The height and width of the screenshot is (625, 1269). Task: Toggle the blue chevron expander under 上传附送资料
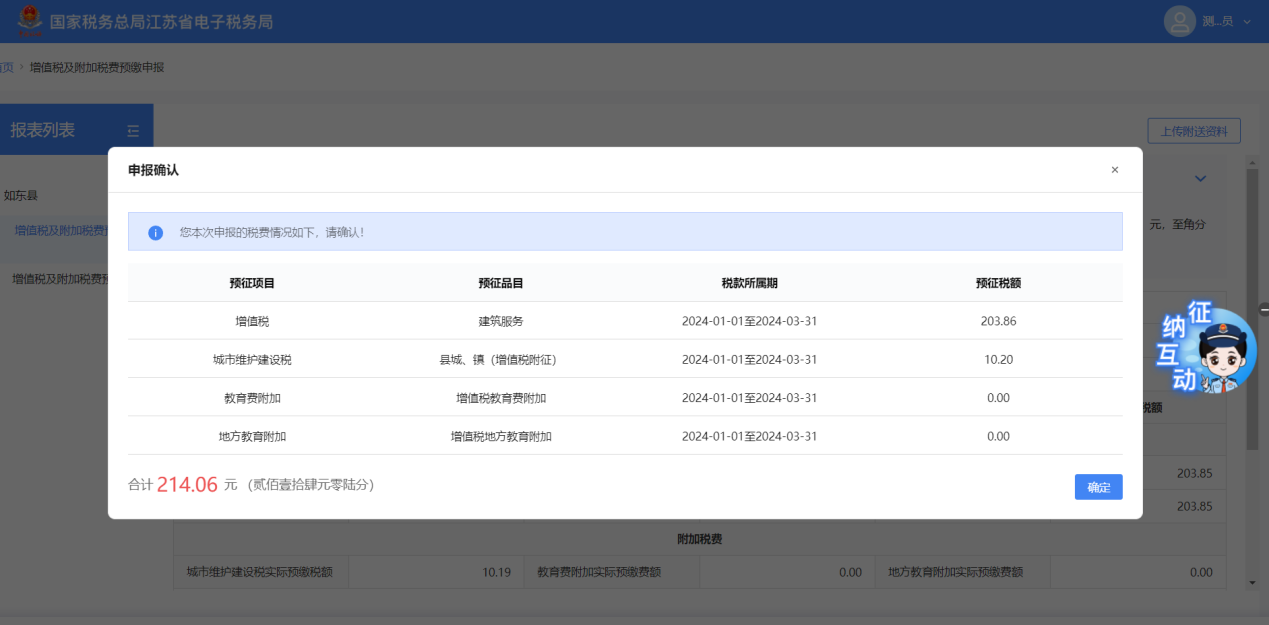1200,179
